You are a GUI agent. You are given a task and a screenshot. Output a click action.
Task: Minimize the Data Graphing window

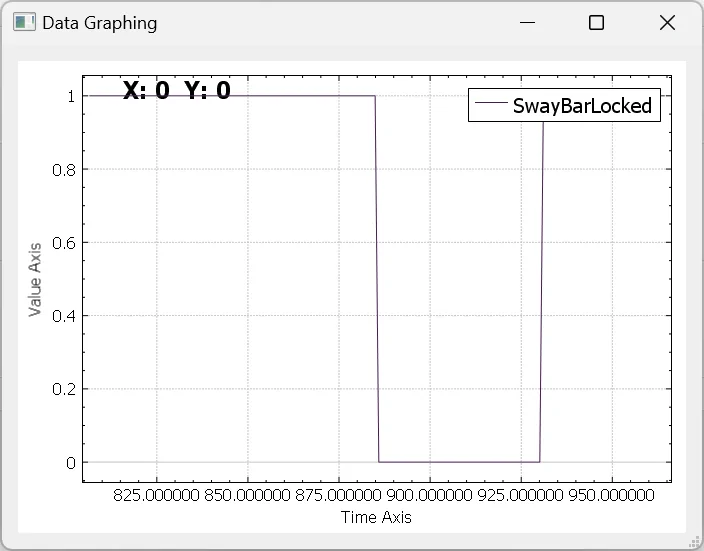pos(527,22)
